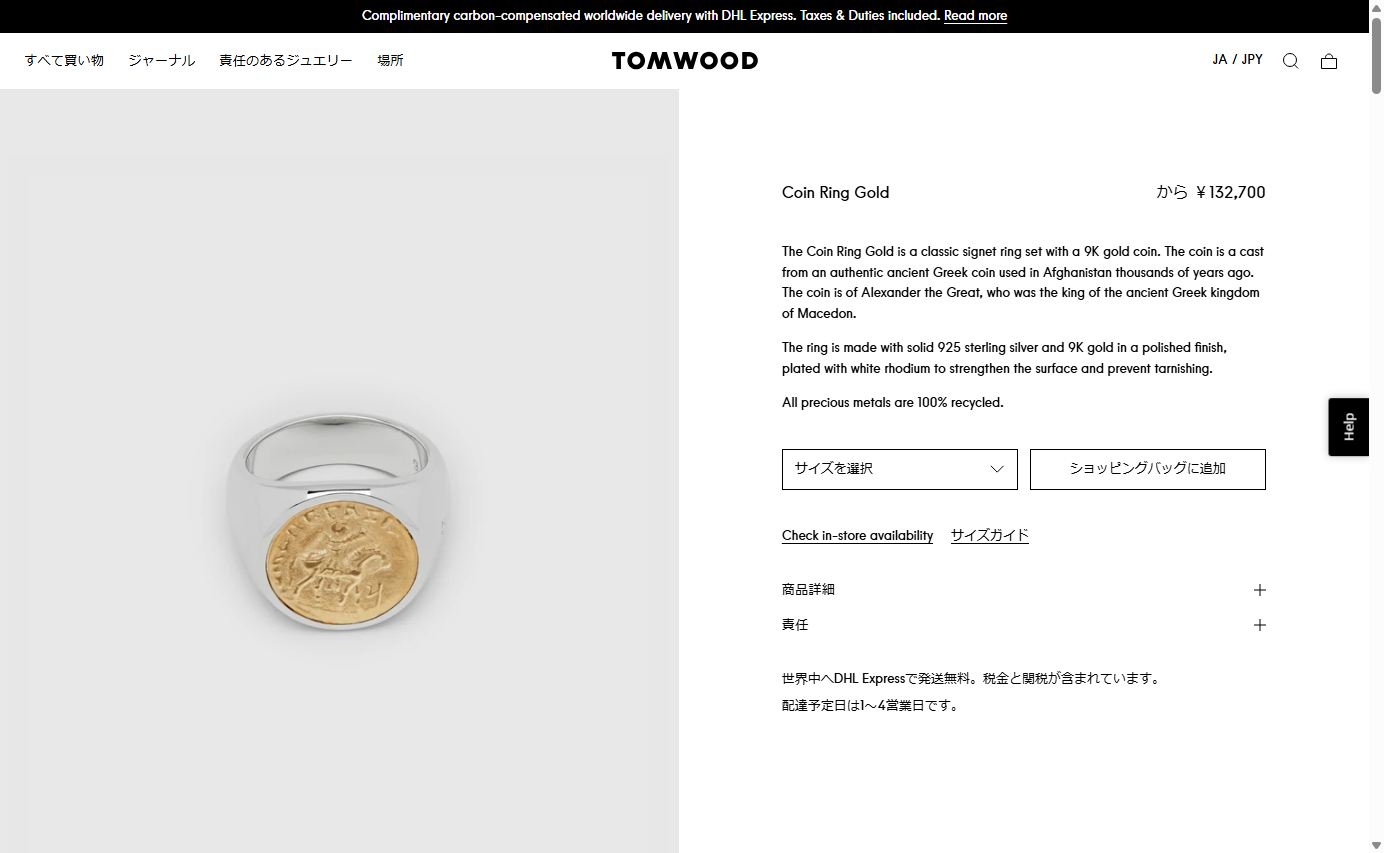Click the page vertical scrollbar thumb
Viewport: 1384px width, 853px height.
[x=1376, y=55]
